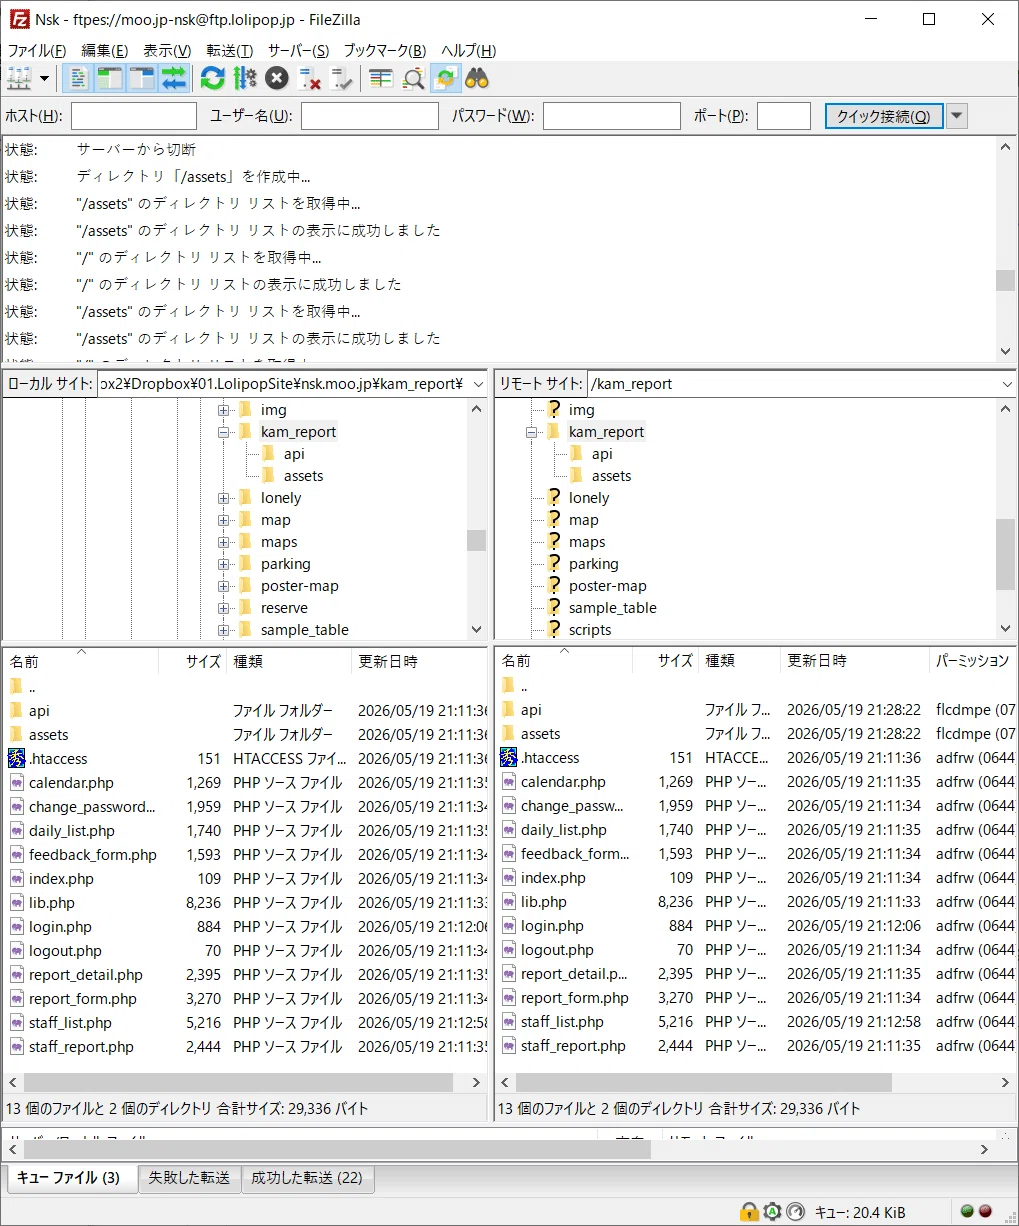Open the サーバー(S) menu
Image resolution: width=1019 pixels, height=1226 pixels.
[x=298, y=50]
